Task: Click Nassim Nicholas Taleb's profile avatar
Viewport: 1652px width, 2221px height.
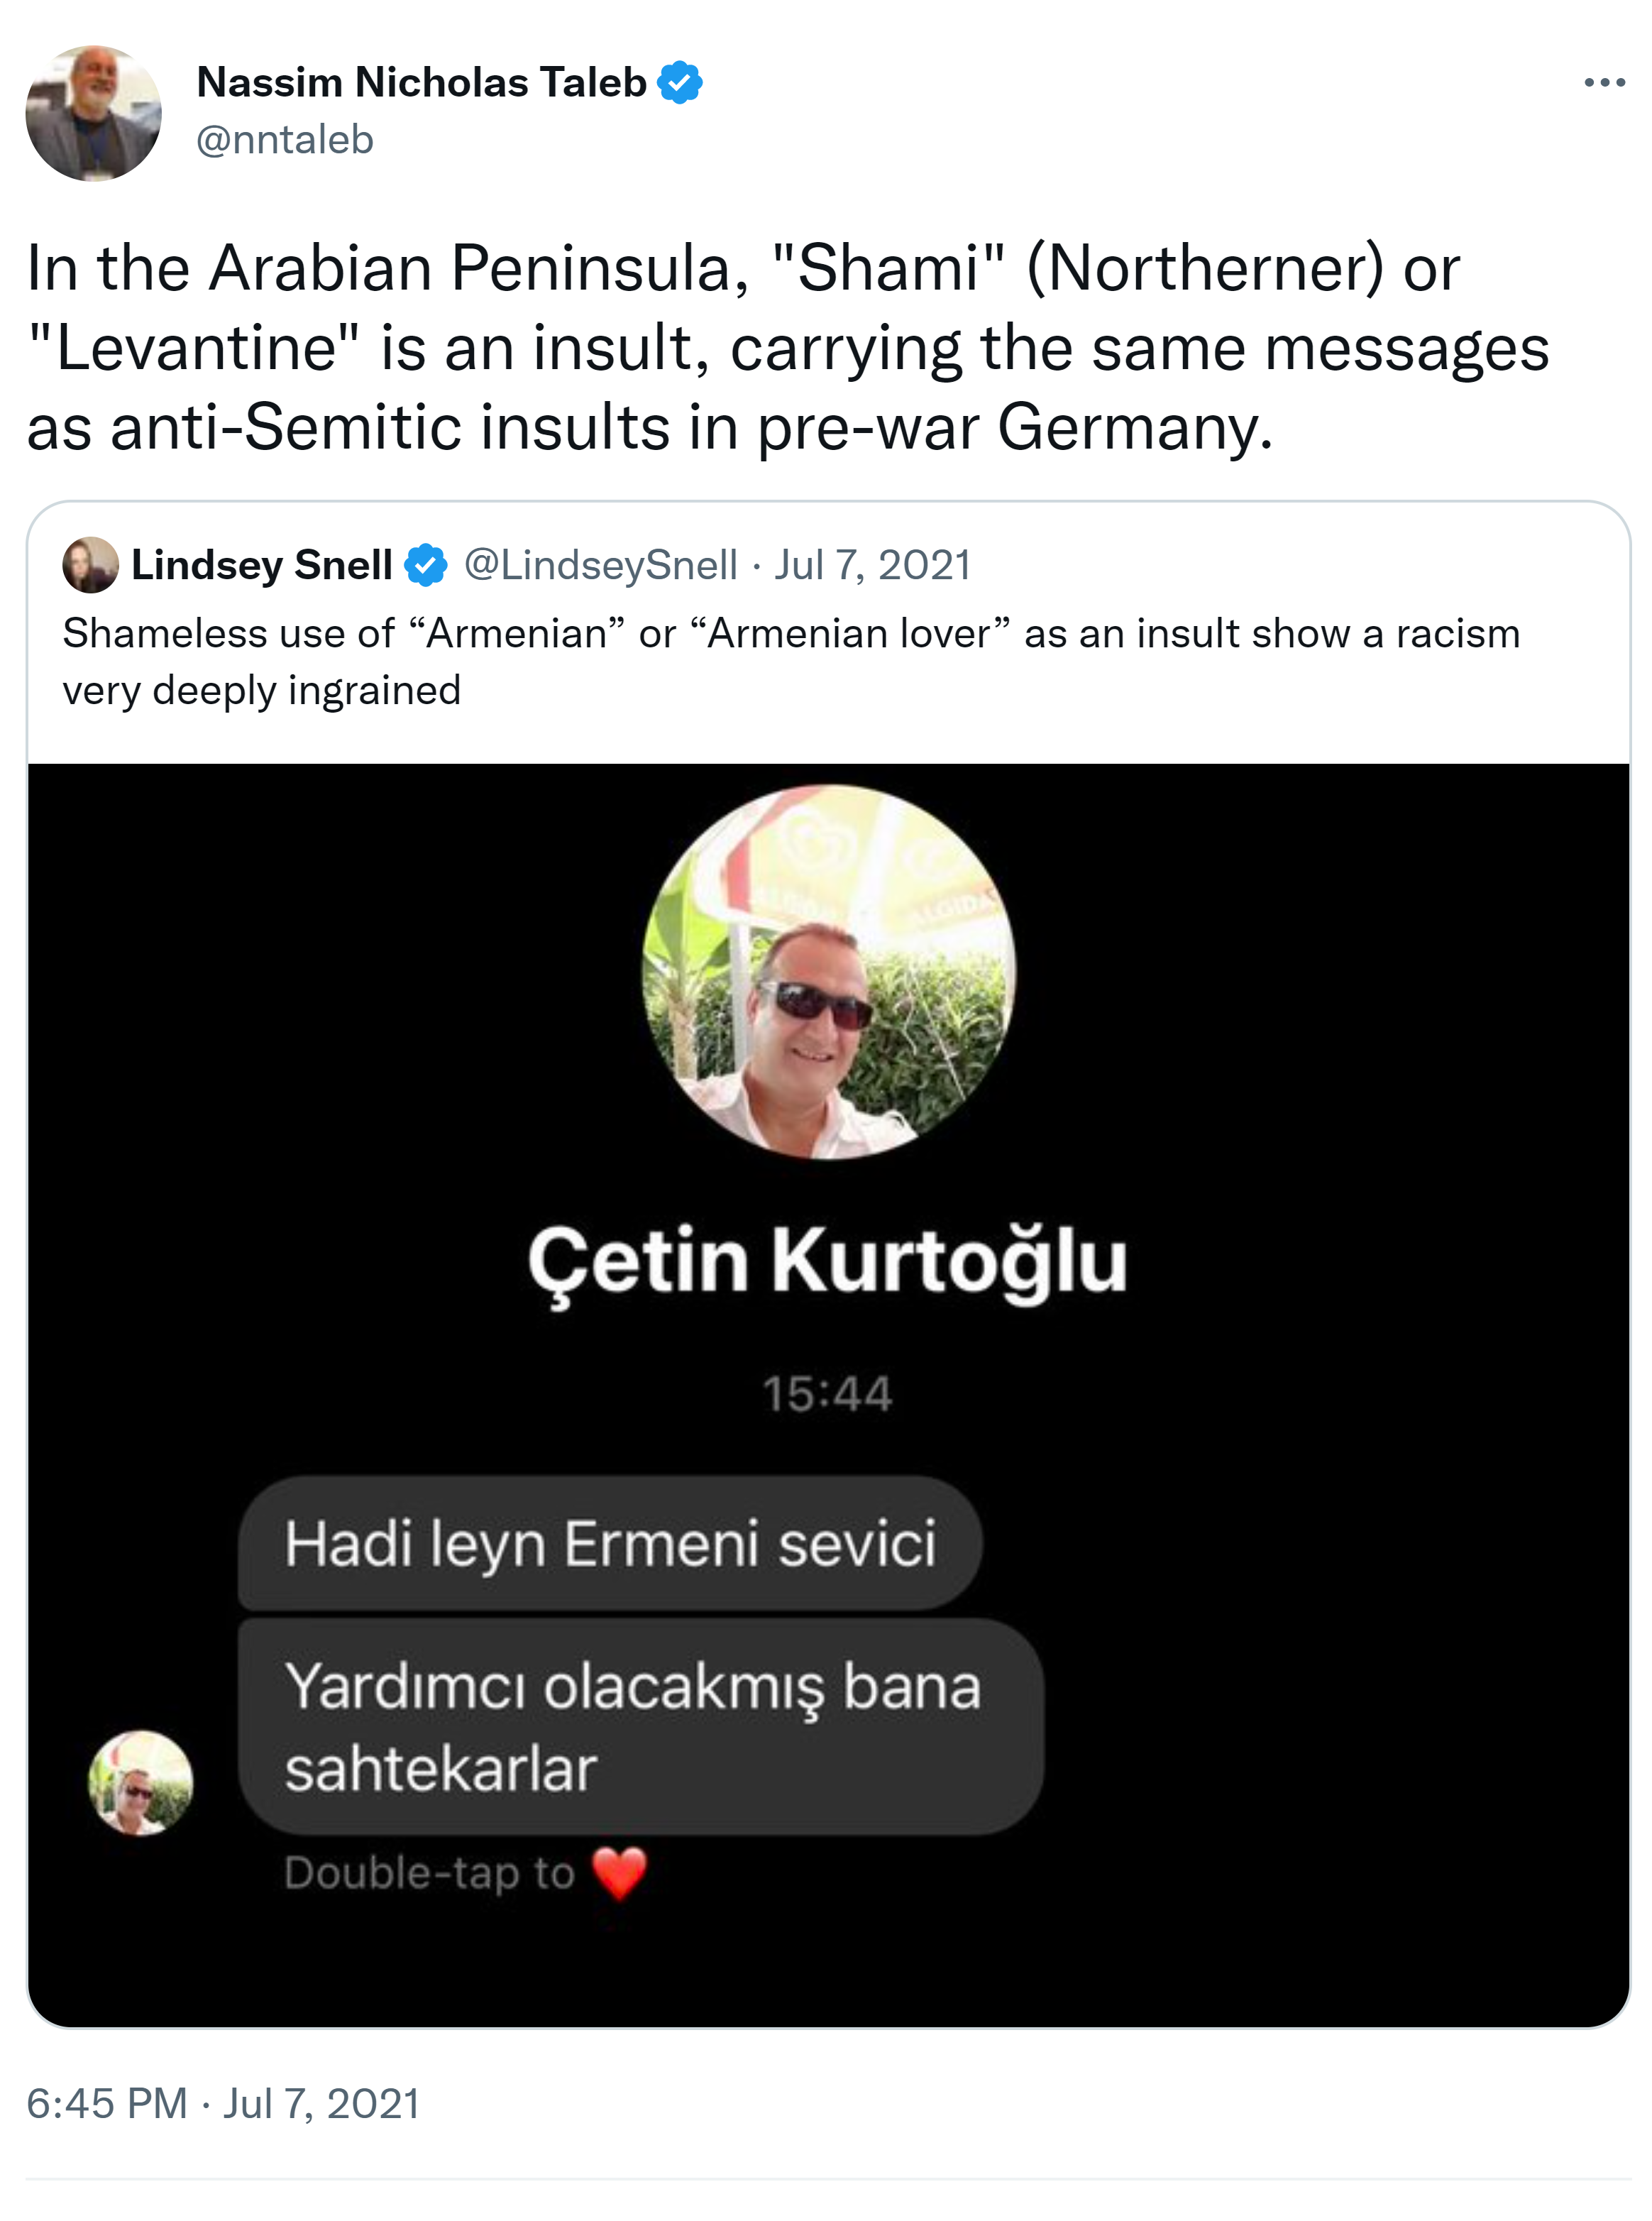Action: [x=93, y=113]
